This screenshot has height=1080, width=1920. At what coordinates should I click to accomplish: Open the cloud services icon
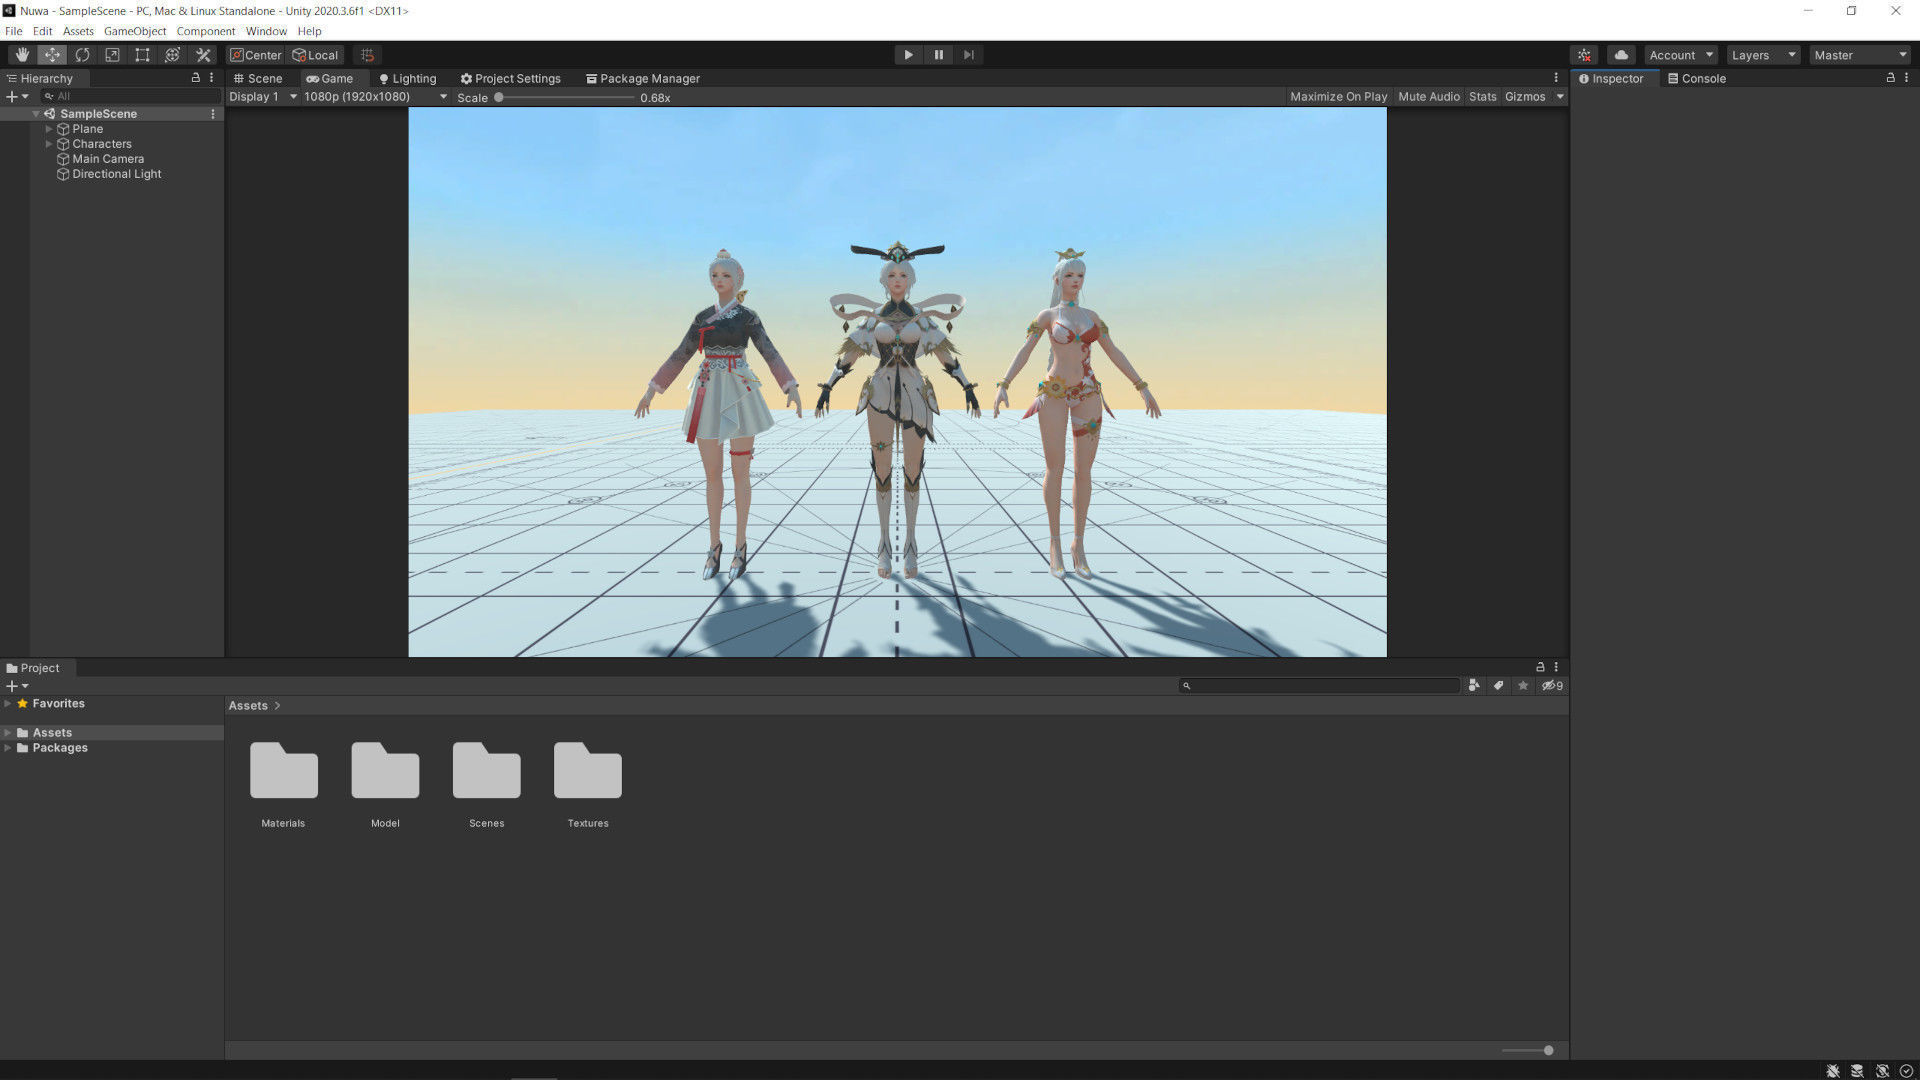[x=1621, y=55]
